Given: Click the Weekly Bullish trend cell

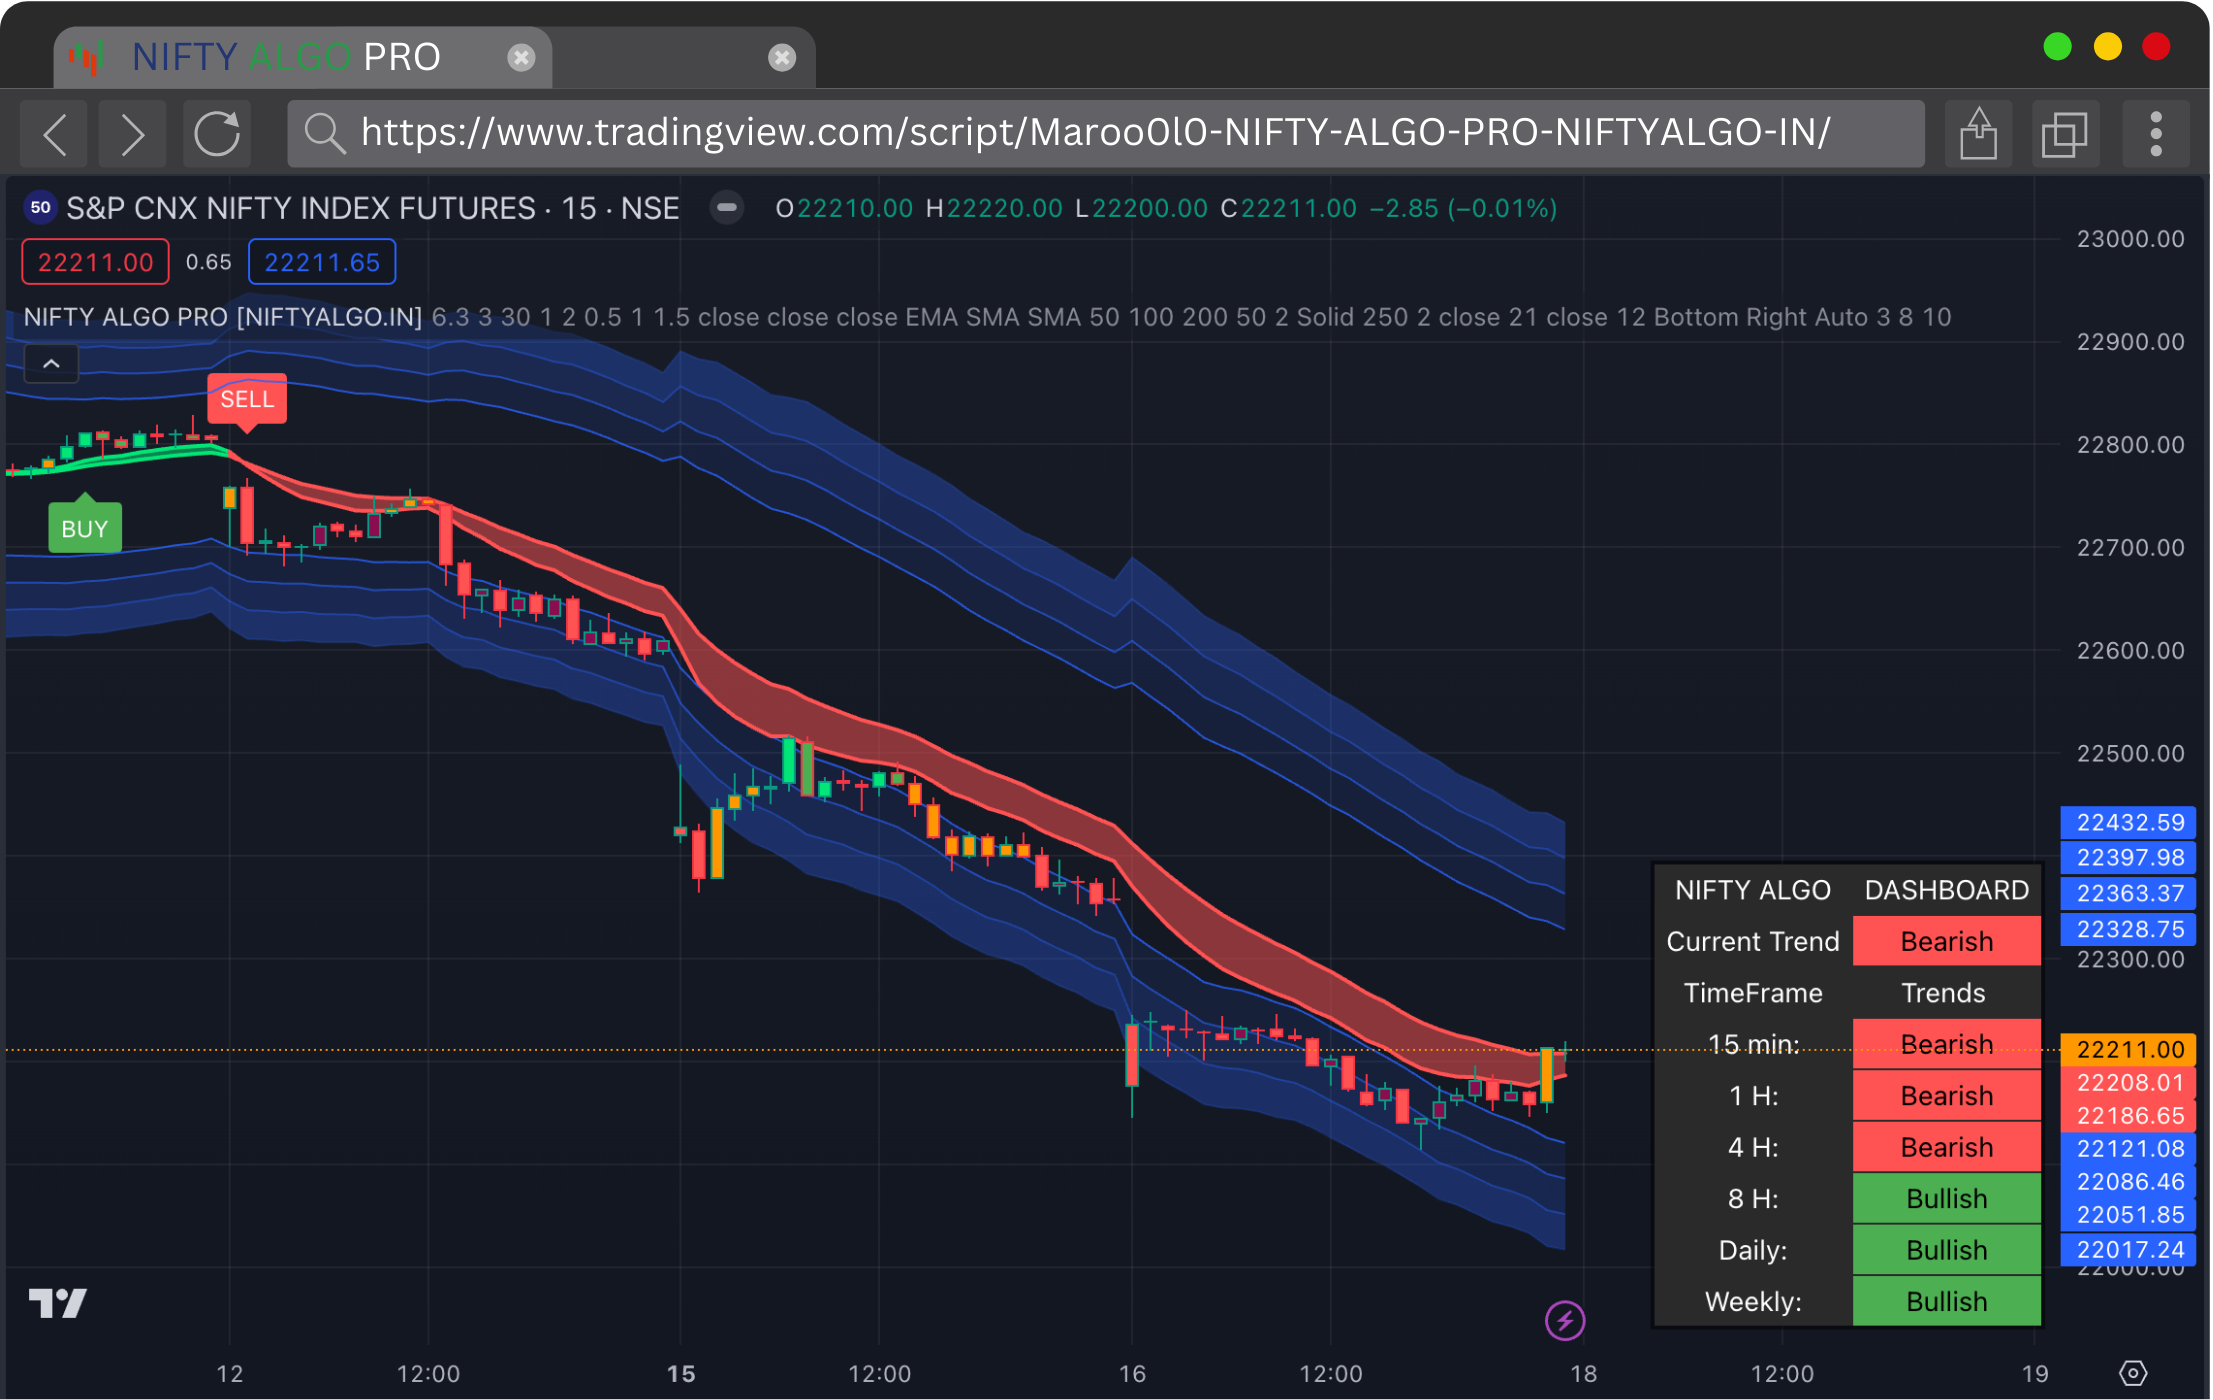Looking at the screenshot, I should pyautogui.click(x=1947, y=1301).
